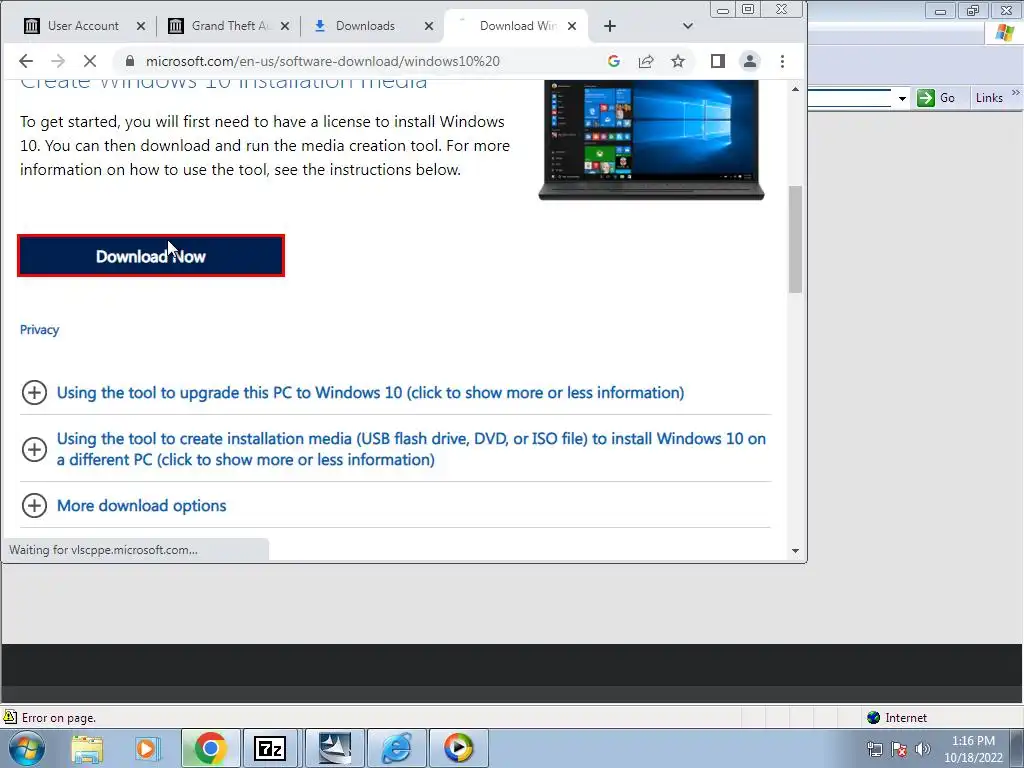This screenshot has width=1024, height=768.
Task: Open Internet Explorer from the taskbar
Action: coord(396,748)
